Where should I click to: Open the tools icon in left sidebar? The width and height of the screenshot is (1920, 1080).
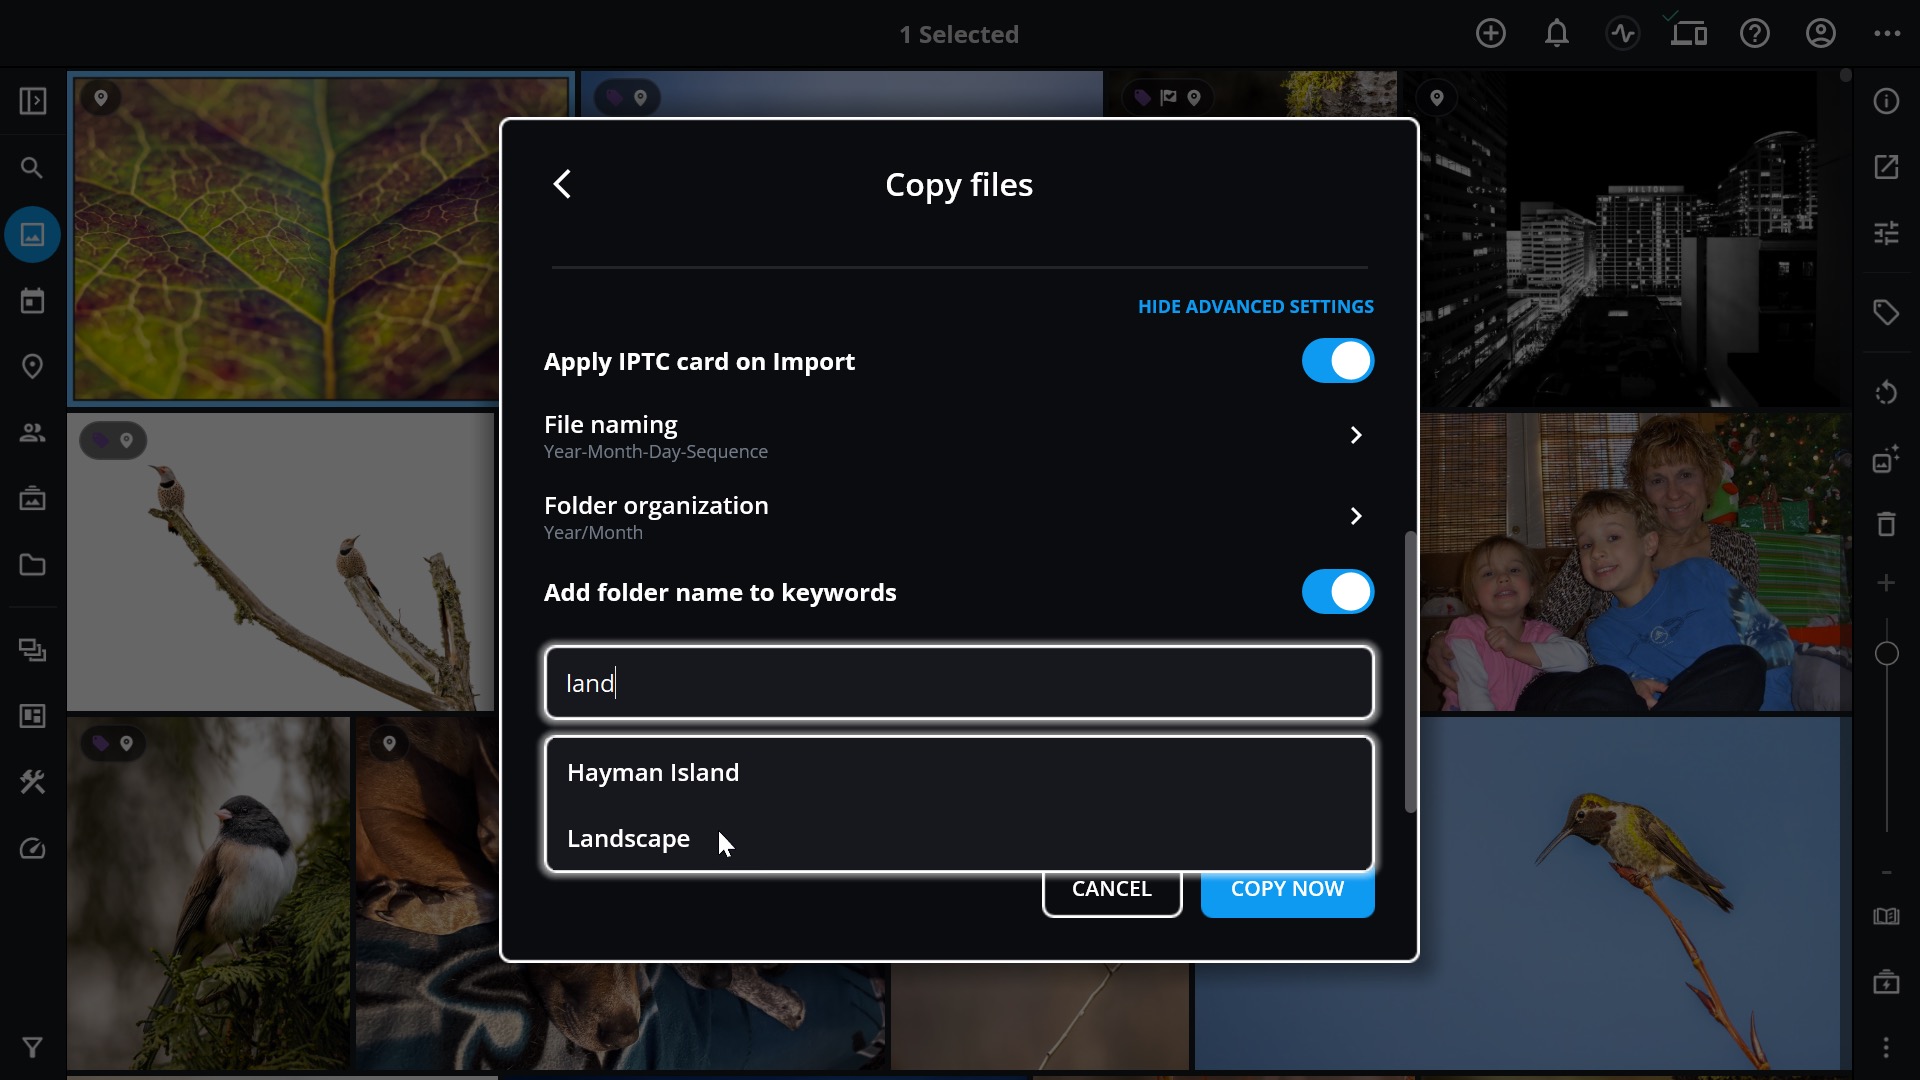[x=33, y=782]
